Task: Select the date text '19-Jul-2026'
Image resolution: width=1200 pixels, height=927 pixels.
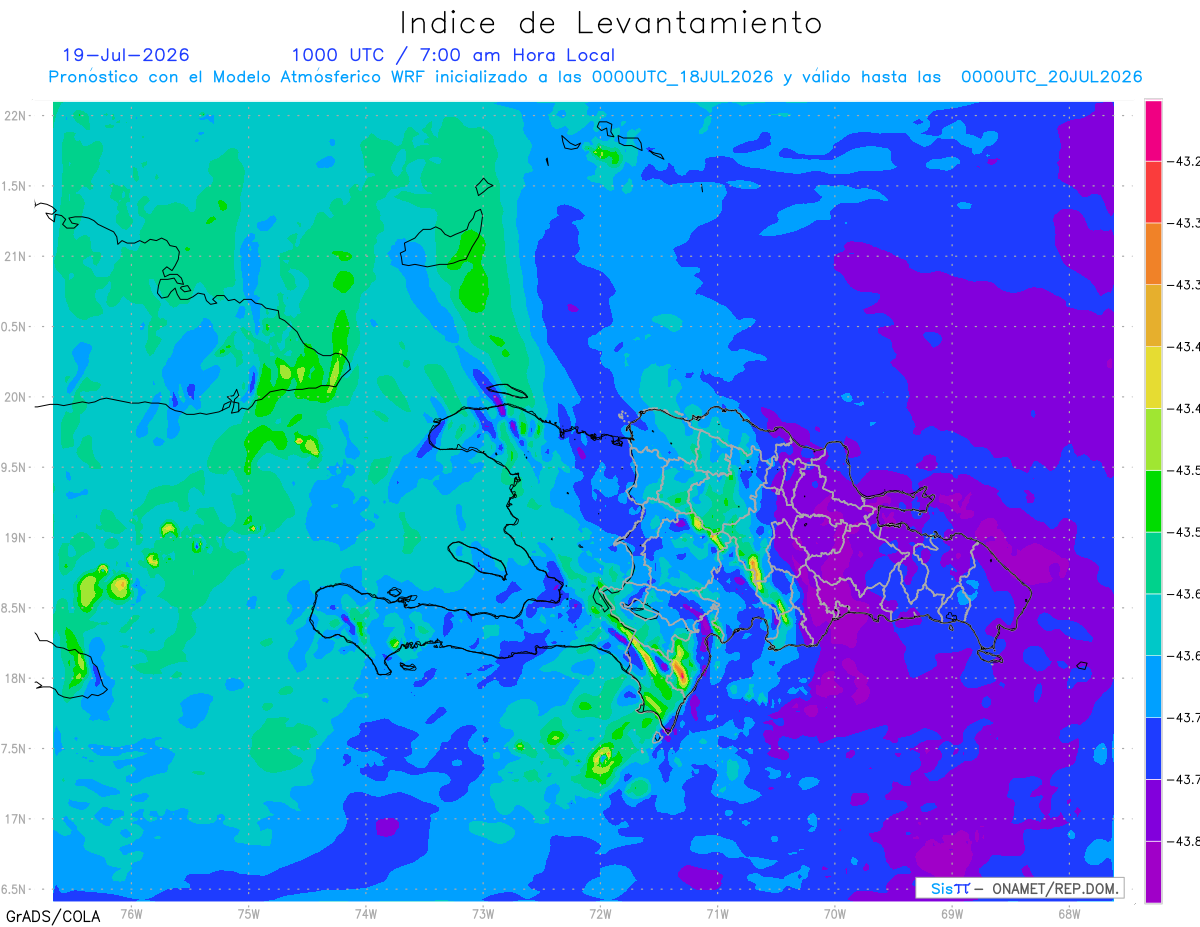Action: point(126,55)
